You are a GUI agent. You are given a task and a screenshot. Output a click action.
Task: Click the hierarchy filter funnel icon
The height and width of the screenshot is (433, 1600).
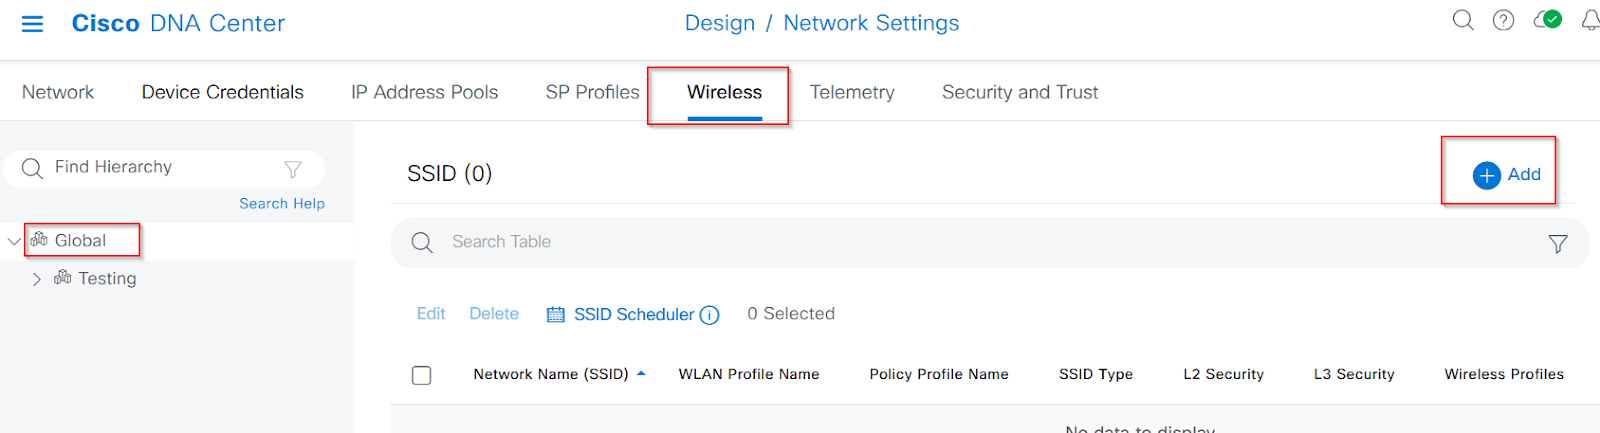tap(293, 169)
